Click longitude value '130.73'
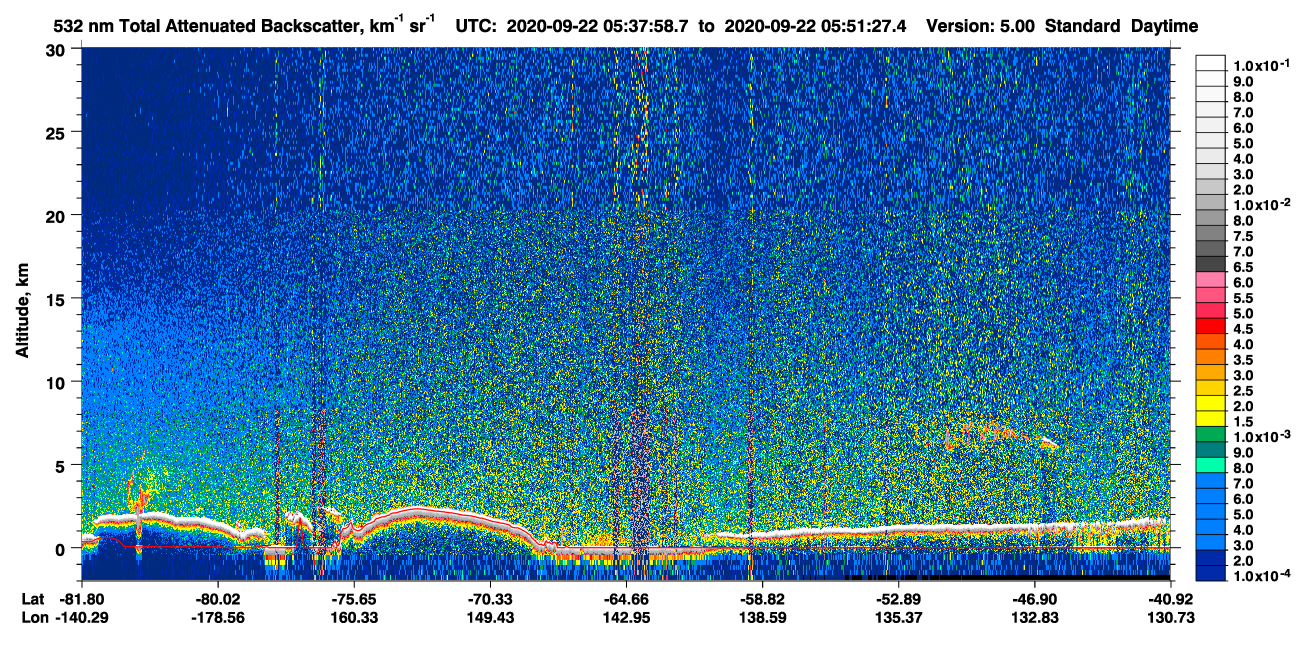The width and height of the screenshot is (1300, 667). click(x=1171, y=618)
